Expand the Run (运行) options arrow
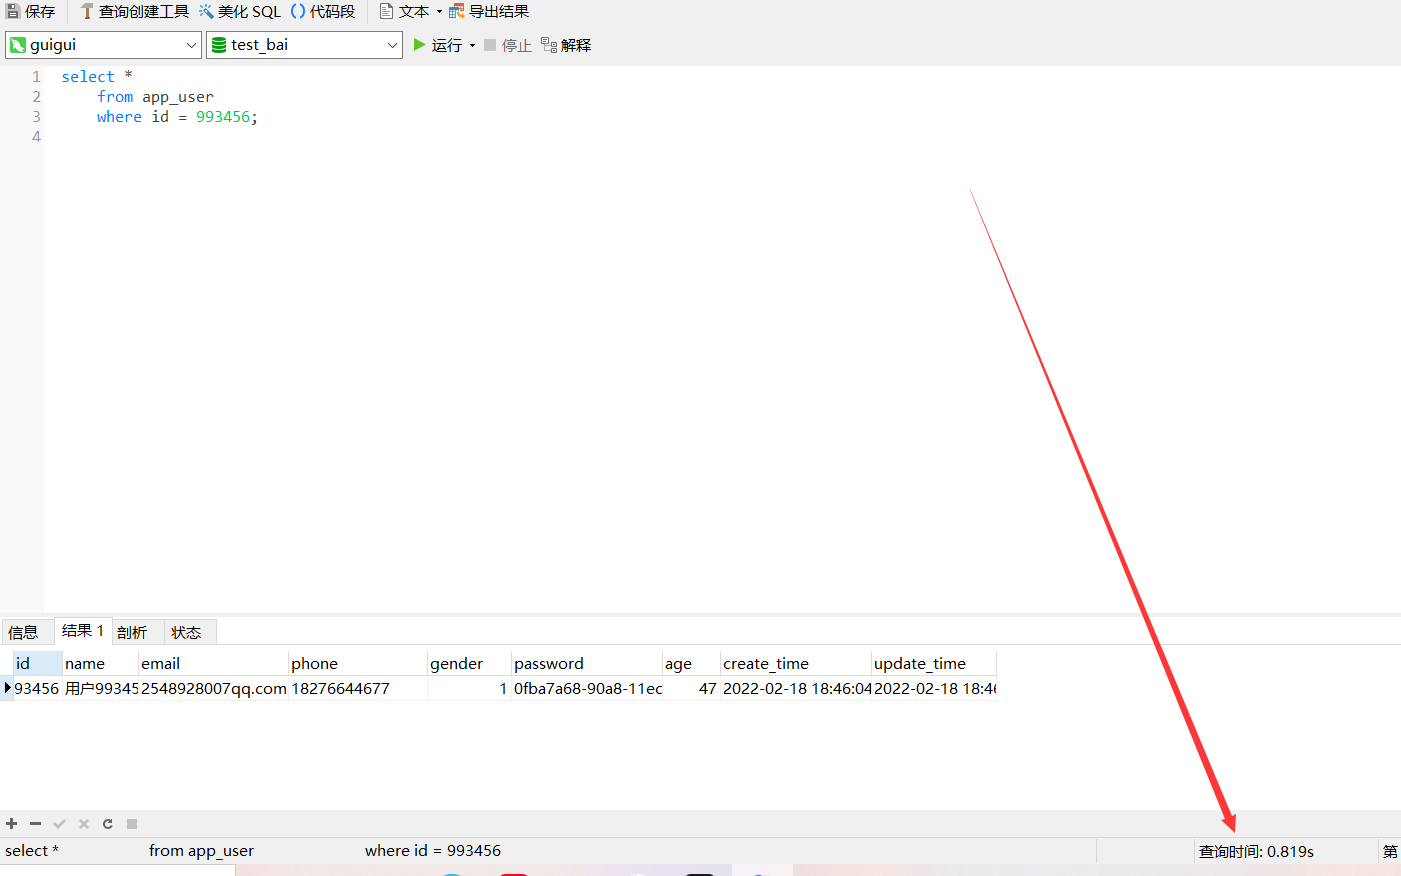Screen dimensions: 1401x876 472,45
